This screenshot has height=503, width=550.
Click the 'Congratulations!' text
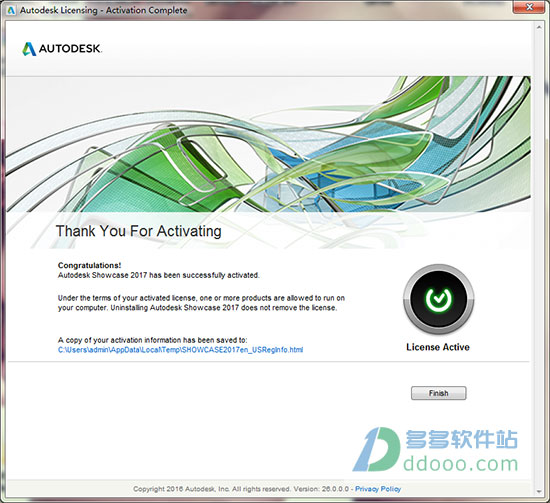coord(89,265)
